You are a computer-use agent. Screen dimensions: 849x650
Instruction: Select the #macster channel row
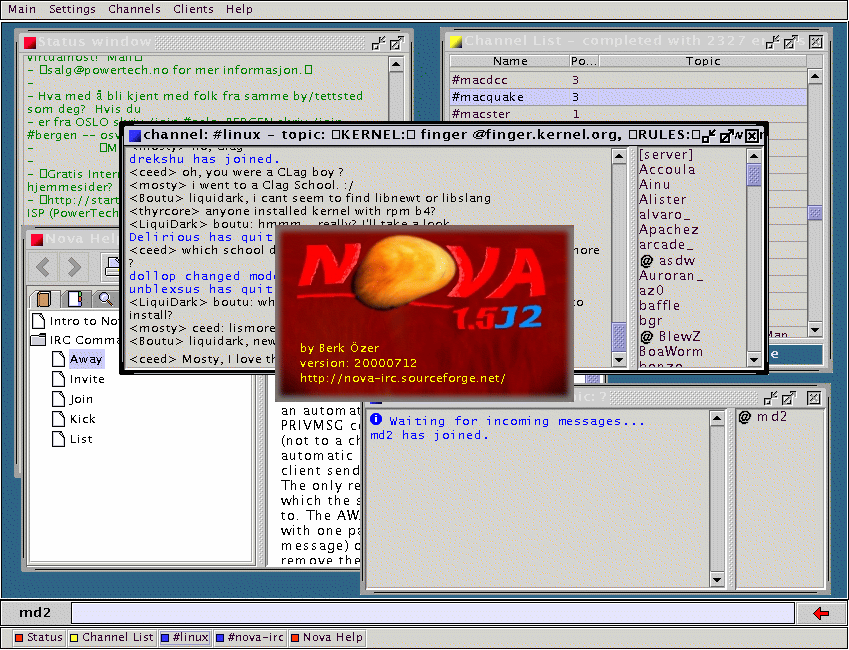628,114
